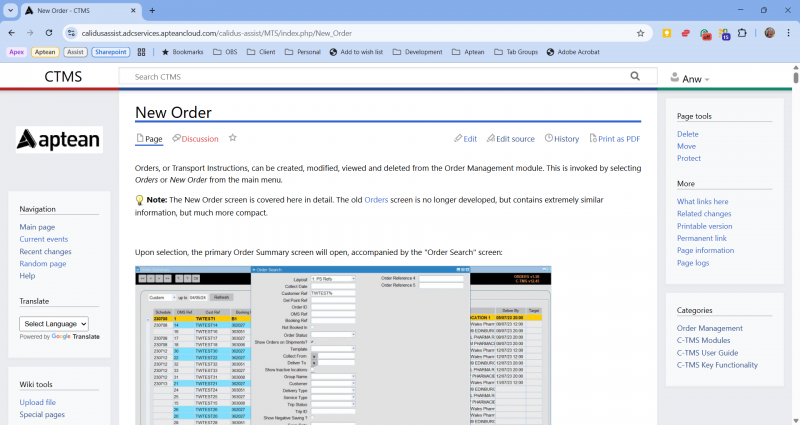
Task: Open the Tab Groups bookmark folder
Action: [x=516, y=52]
